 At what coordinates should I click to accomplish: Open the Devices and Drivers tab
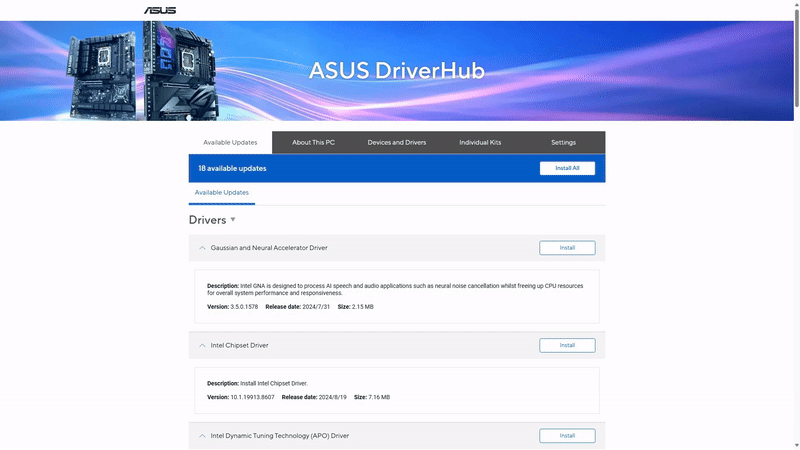(396, 142)
